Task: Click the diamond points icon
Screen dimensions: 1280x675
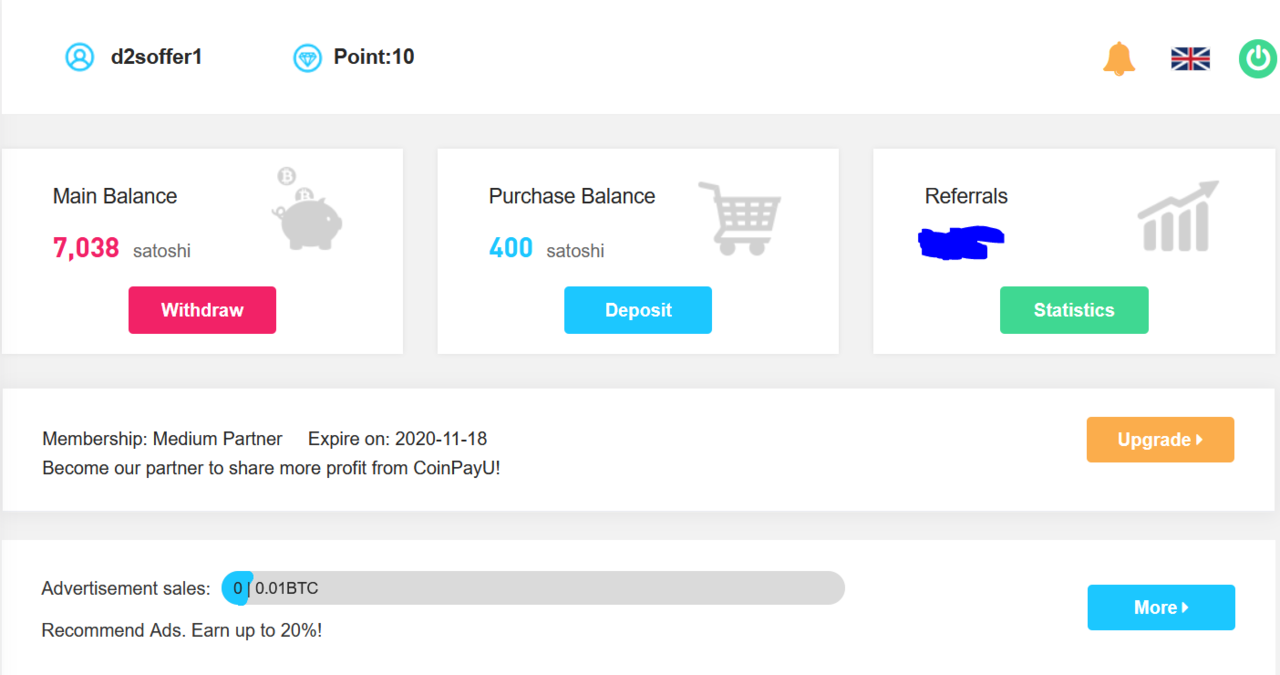Action: pos(307,58)
